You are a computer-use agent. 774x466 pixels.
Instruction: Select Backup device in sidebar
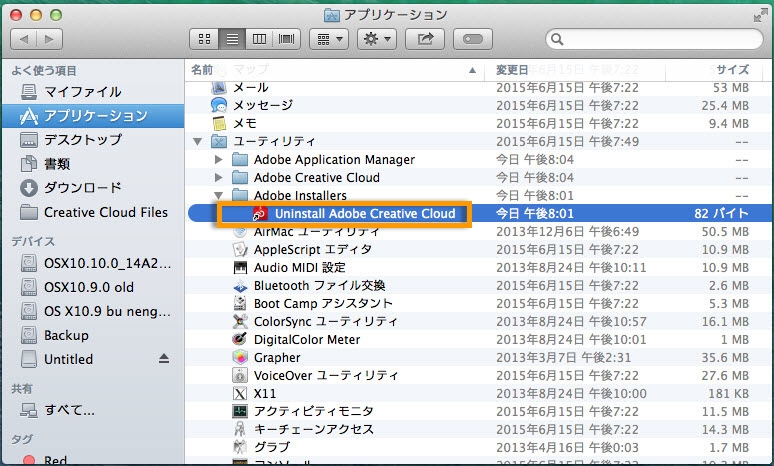93,335
